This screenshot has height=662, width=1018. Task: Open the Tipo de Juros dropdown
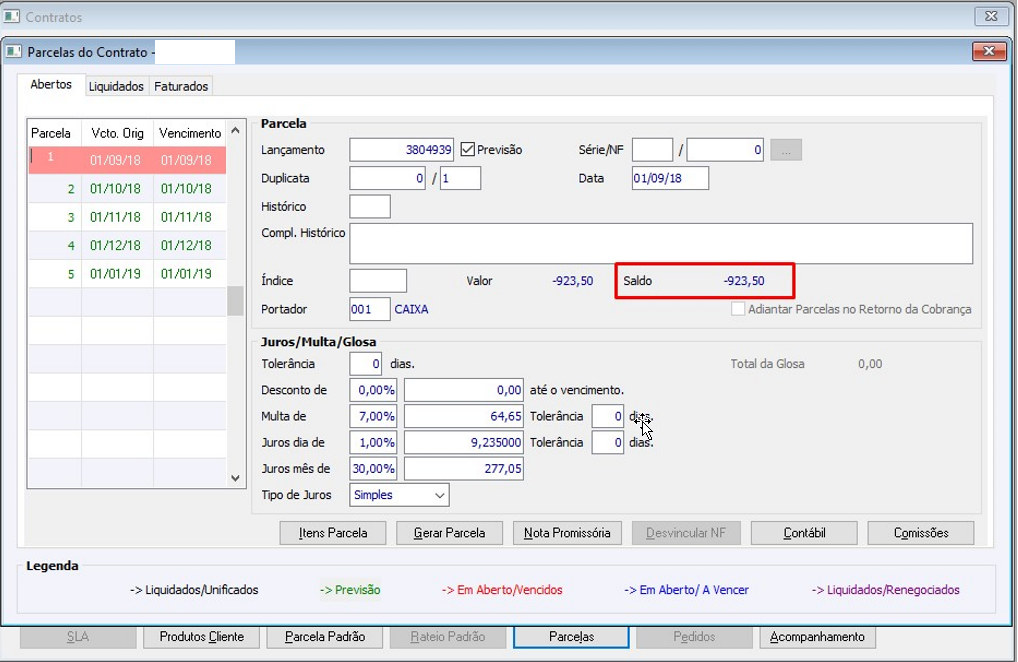point(399,495)
